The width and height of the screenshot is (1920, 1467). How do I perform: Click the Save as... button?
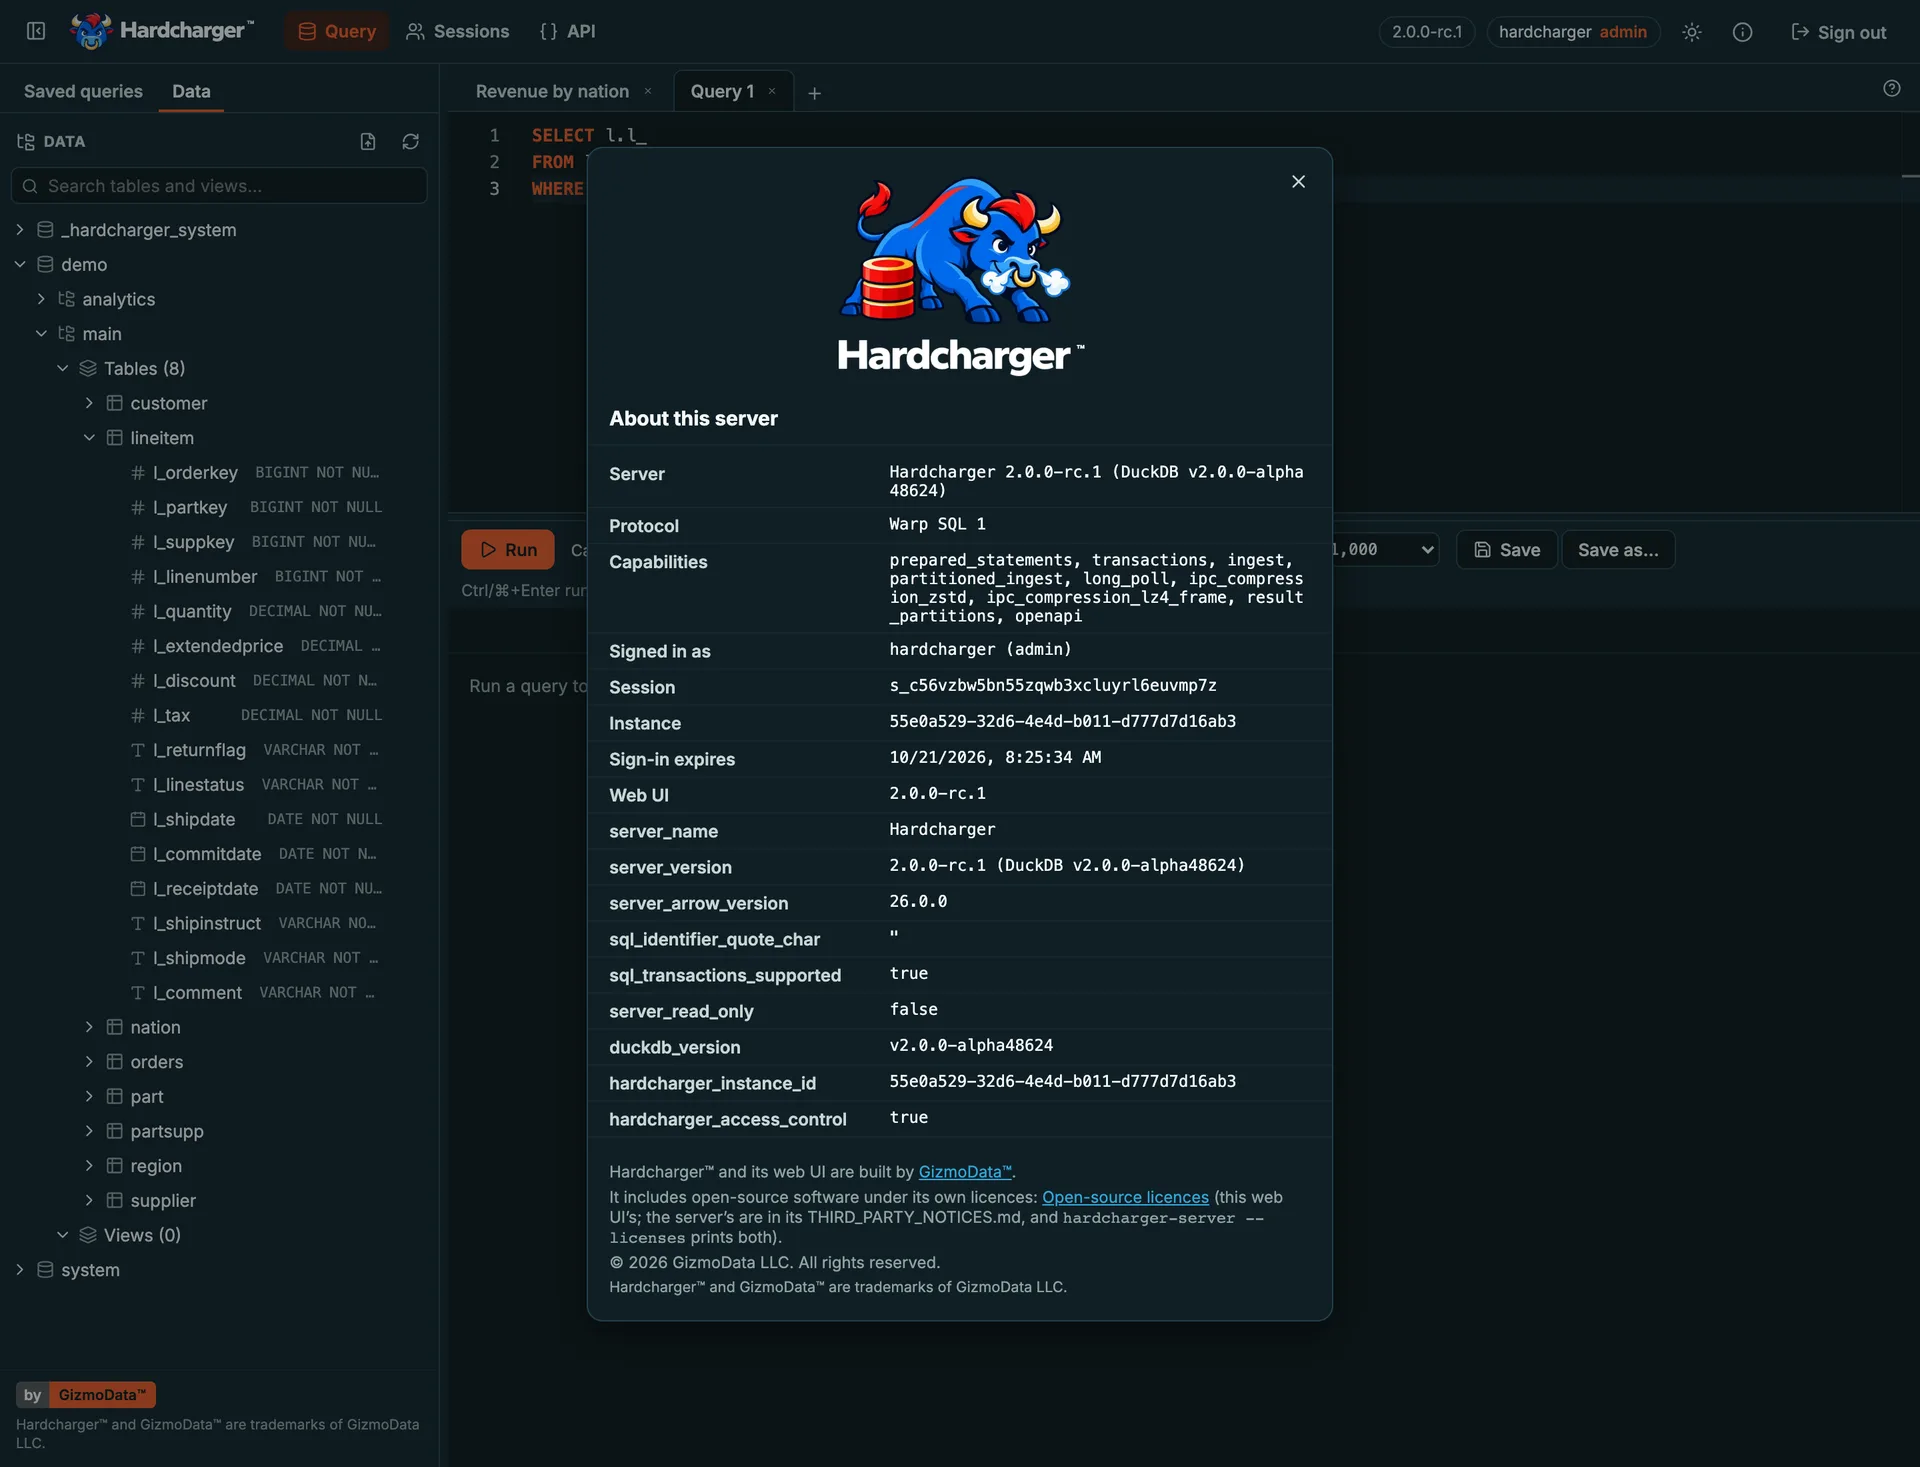coord(1618,549)
